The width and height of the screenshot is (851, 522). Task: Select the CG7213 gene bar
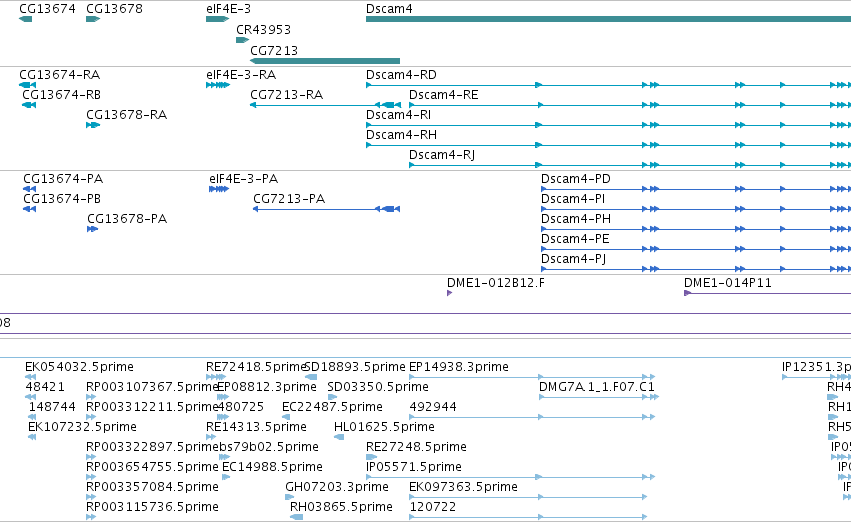point(325,61)
